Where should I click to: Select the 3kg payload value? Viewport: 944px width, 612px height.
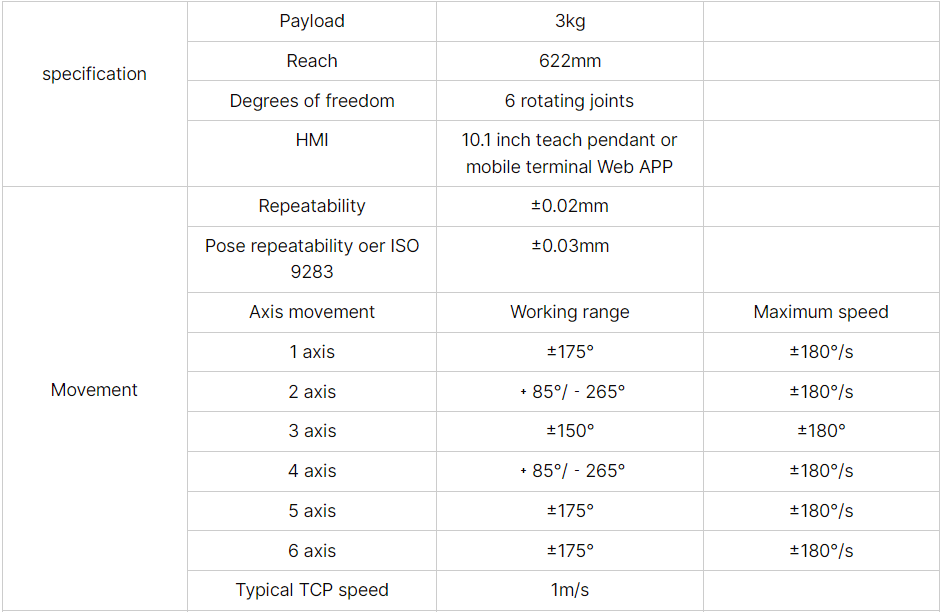tap(570, 21)
